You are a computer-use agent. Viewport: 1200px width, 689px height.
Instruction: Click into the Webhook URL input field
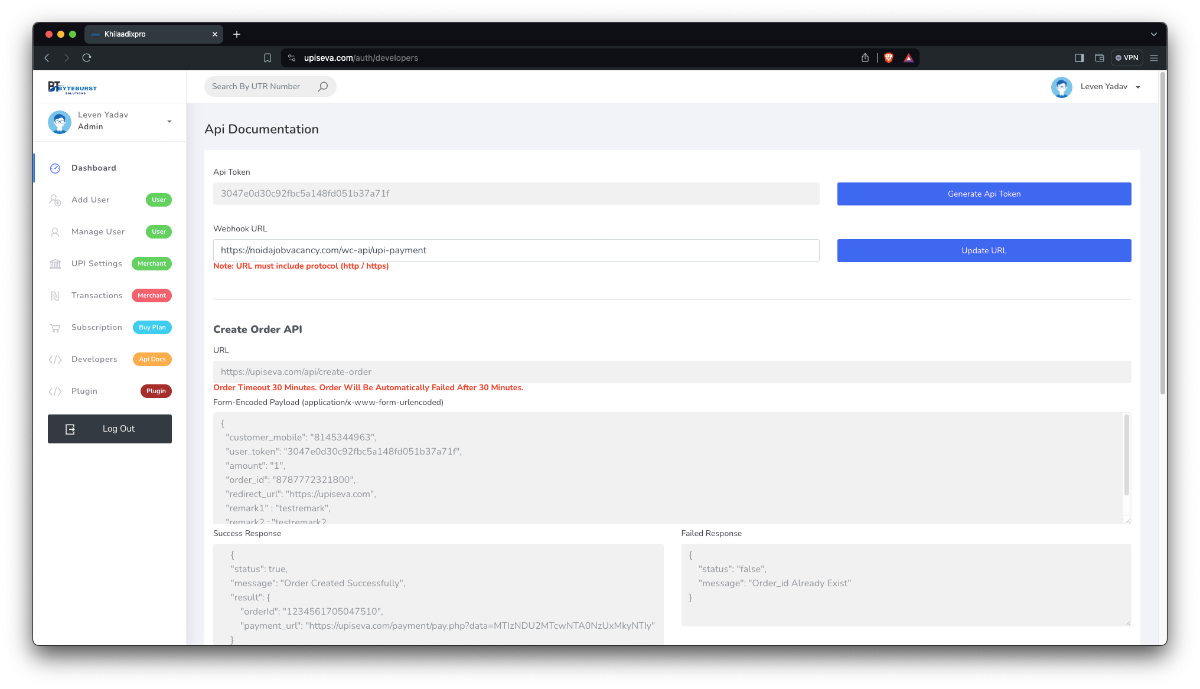click(516, 250)
